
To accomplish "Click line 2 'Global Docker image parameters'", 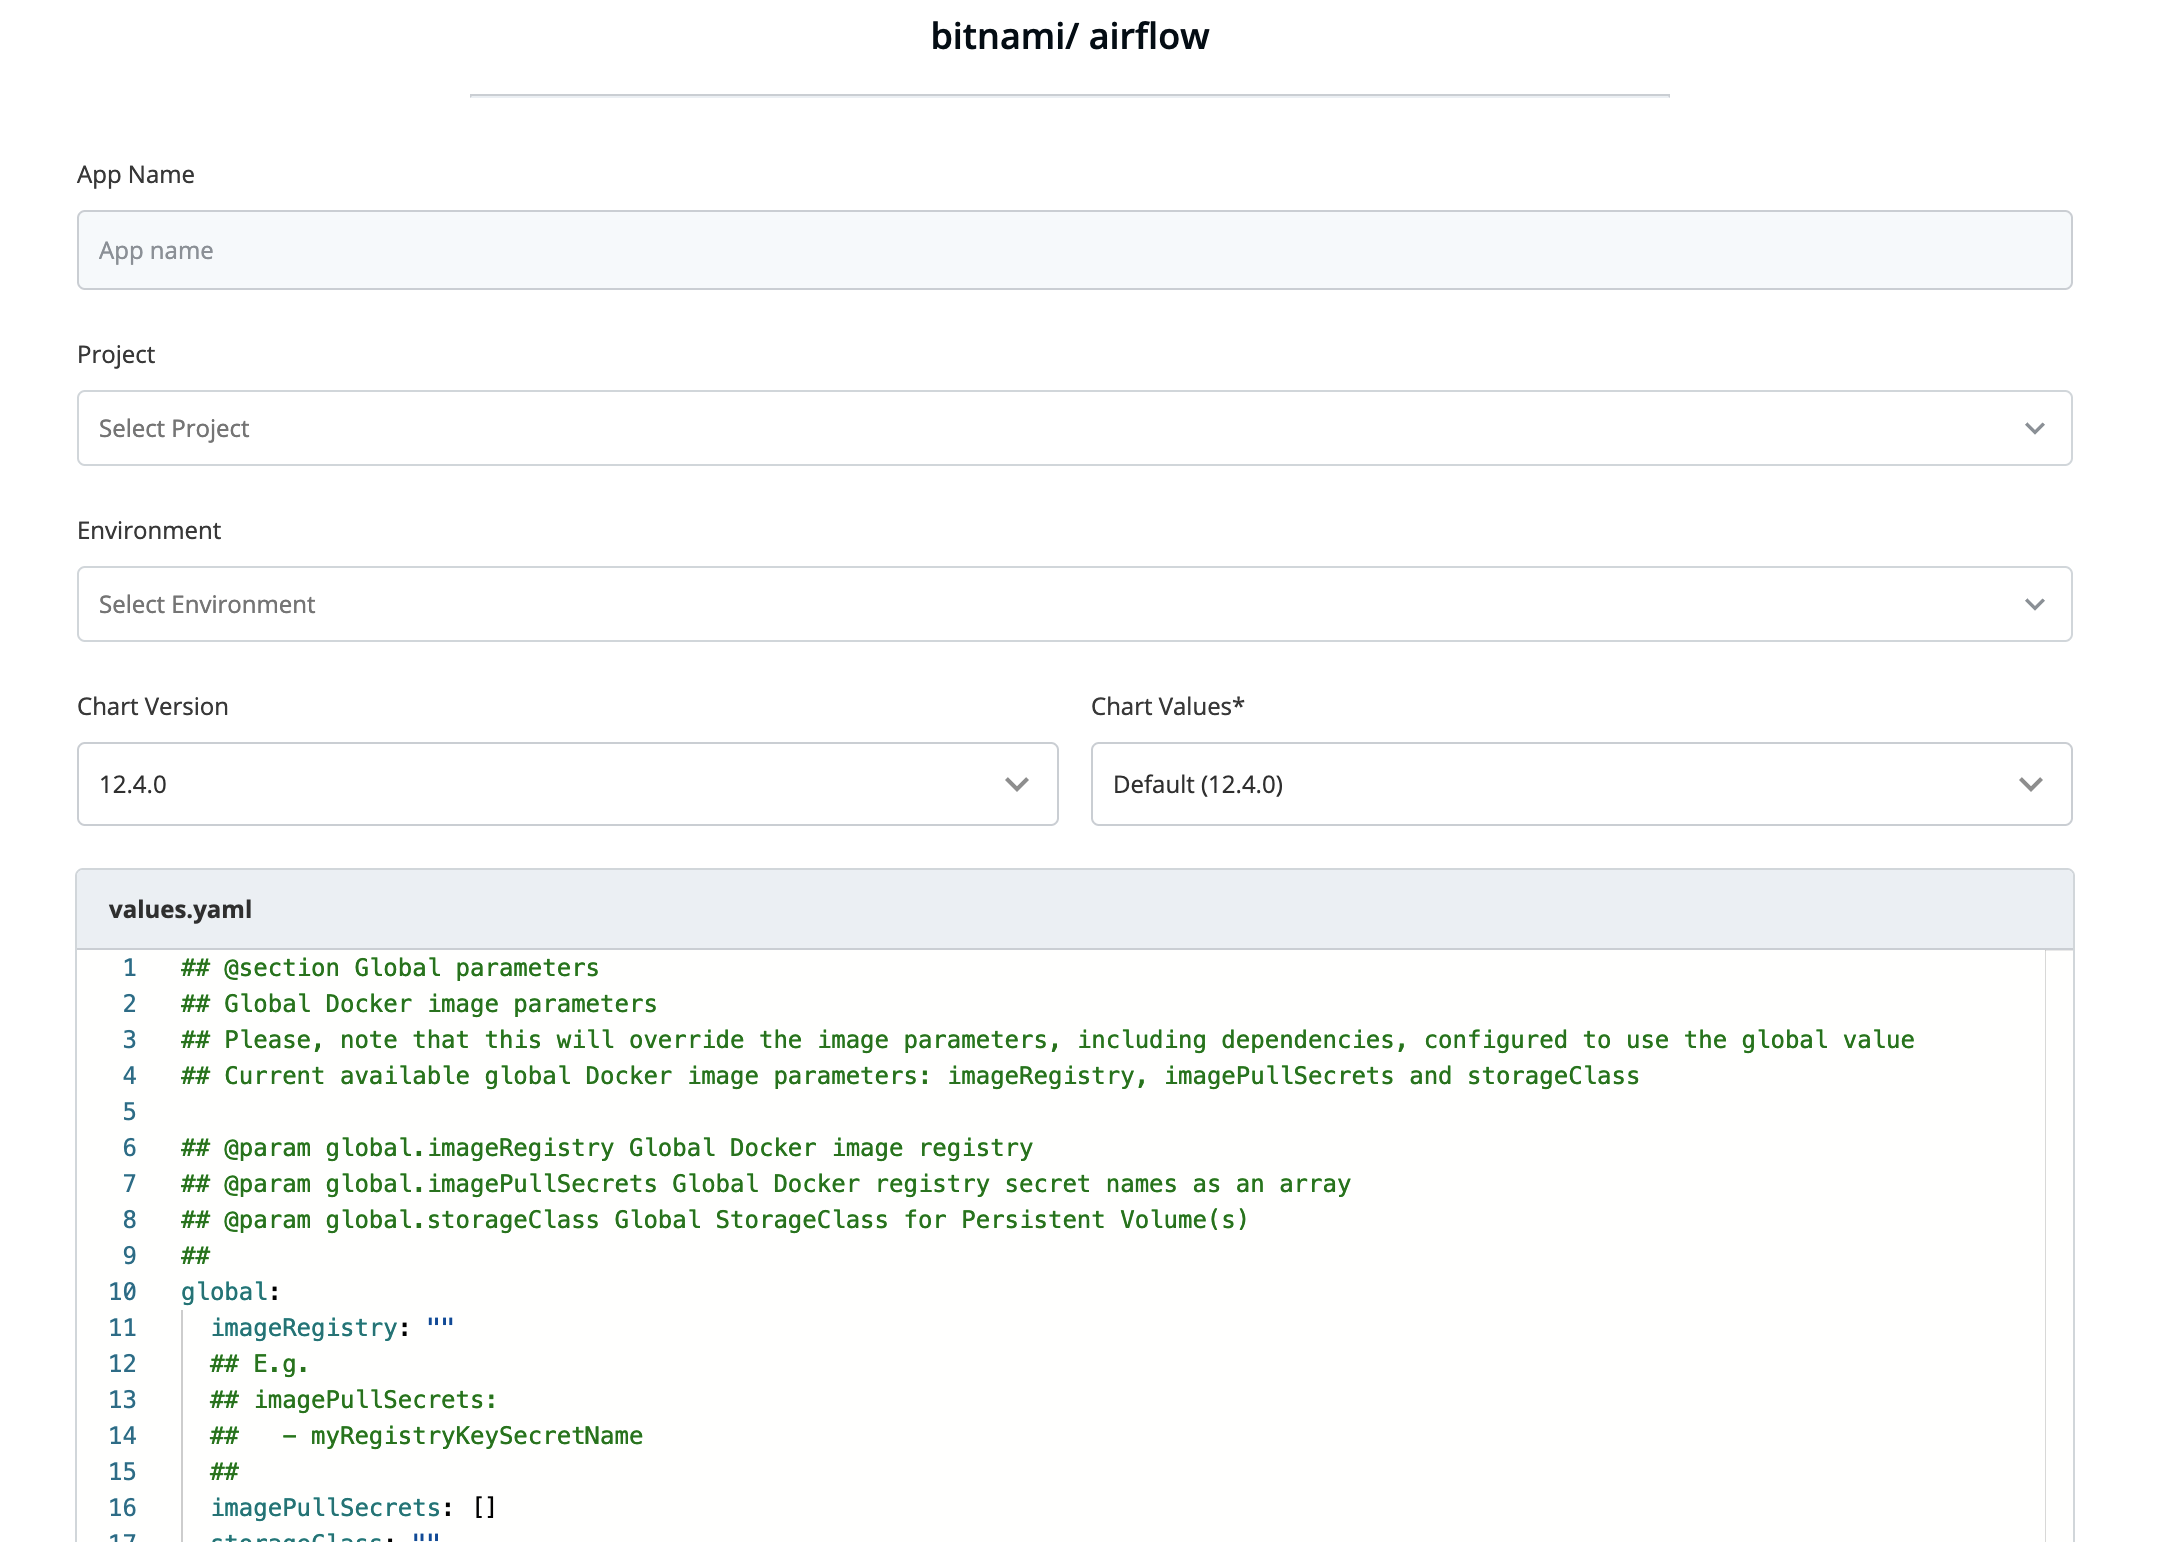I will click(x=419, y=1003).
